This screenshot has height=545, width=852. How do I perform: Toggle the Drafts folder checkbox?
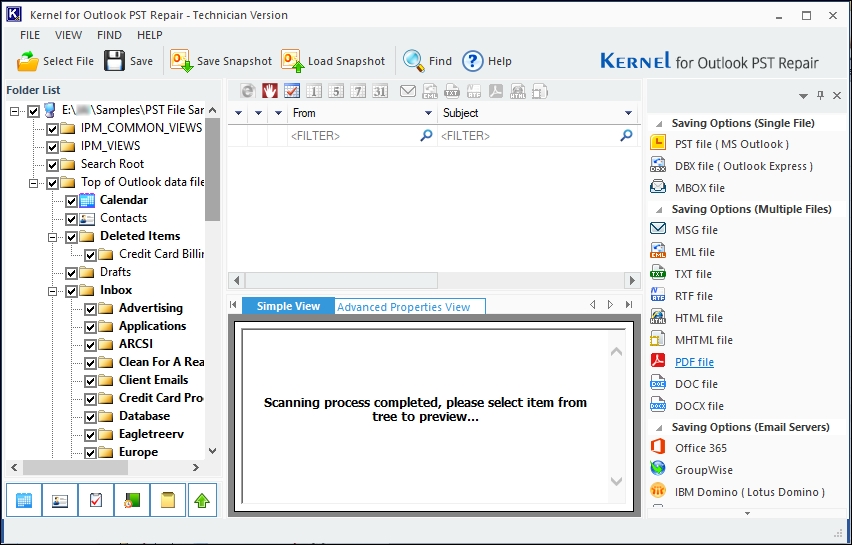coord(72,273)
